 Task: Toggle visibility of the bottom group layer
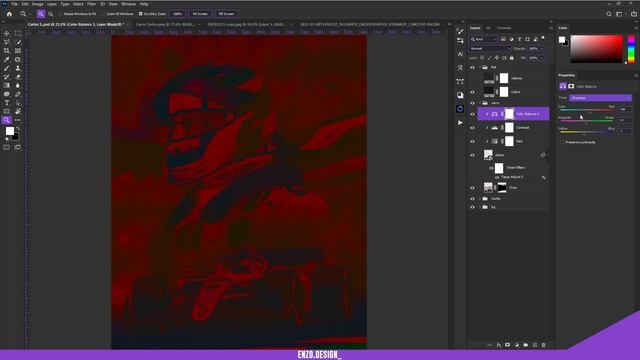click(473, 207)
